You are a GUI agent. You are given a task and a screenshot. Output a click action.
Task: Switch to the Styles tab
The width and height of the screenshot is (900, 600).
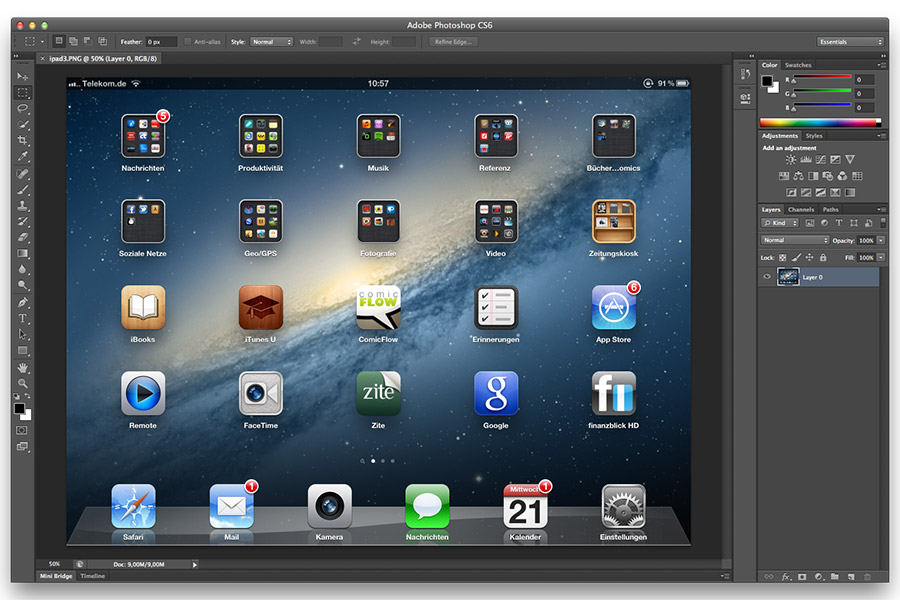pyautogui.click(x=814, y=136)
